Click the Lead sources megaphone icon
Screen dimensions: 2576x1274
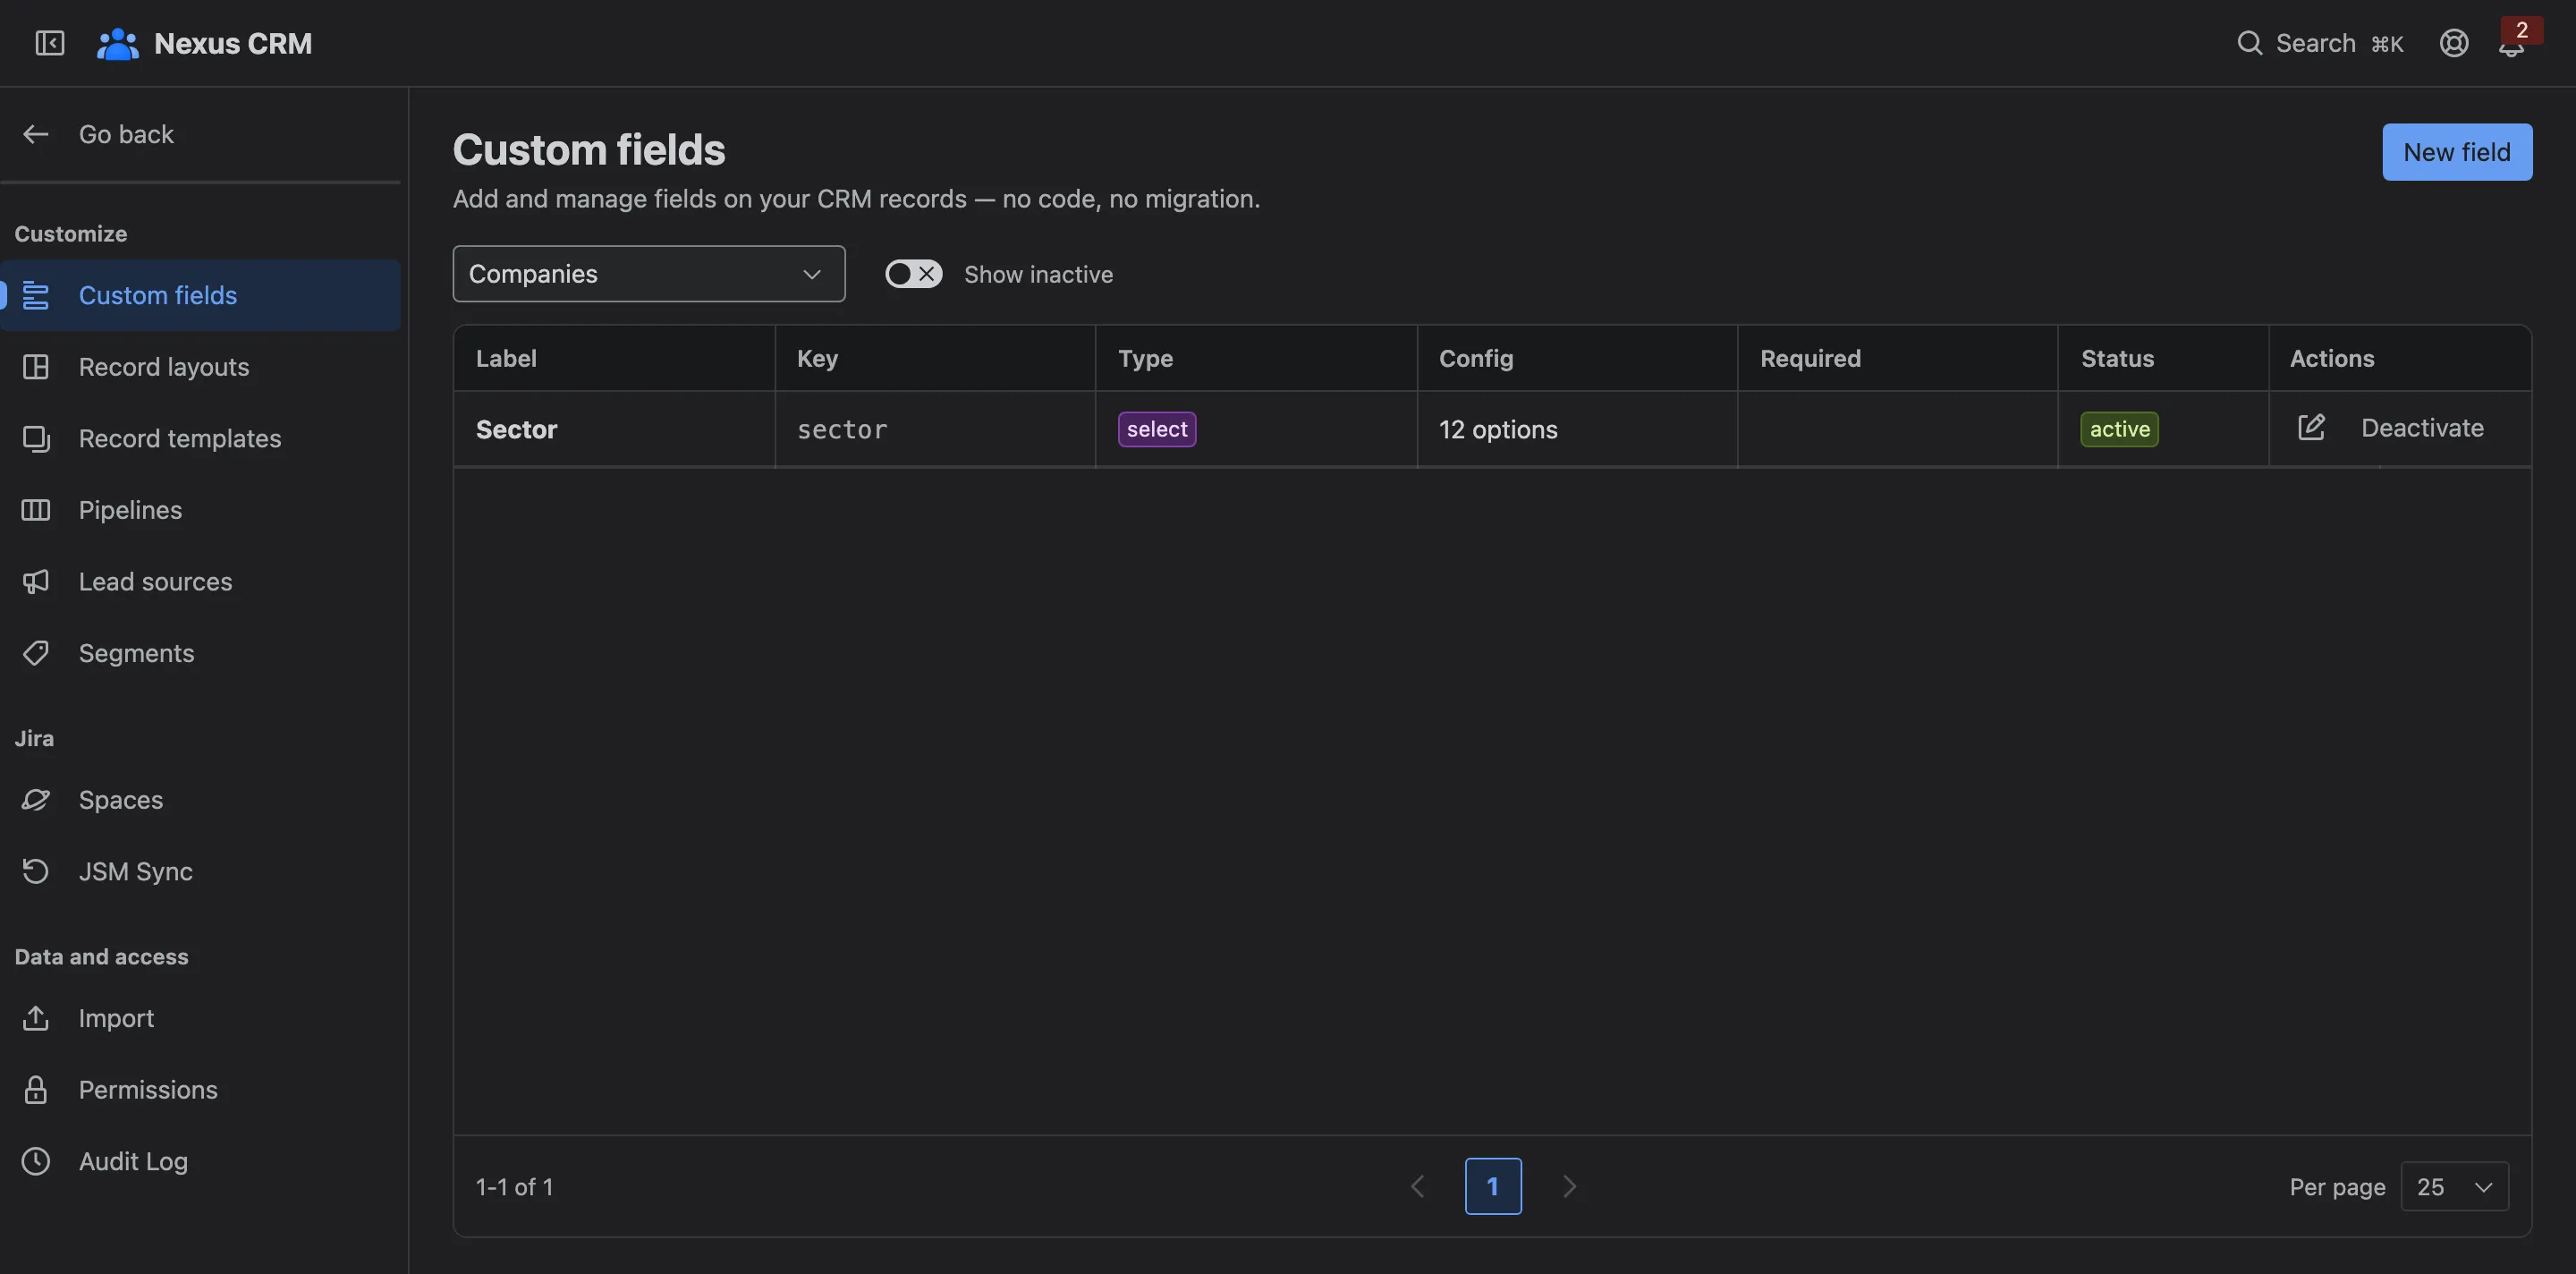(x=36, y=581)
